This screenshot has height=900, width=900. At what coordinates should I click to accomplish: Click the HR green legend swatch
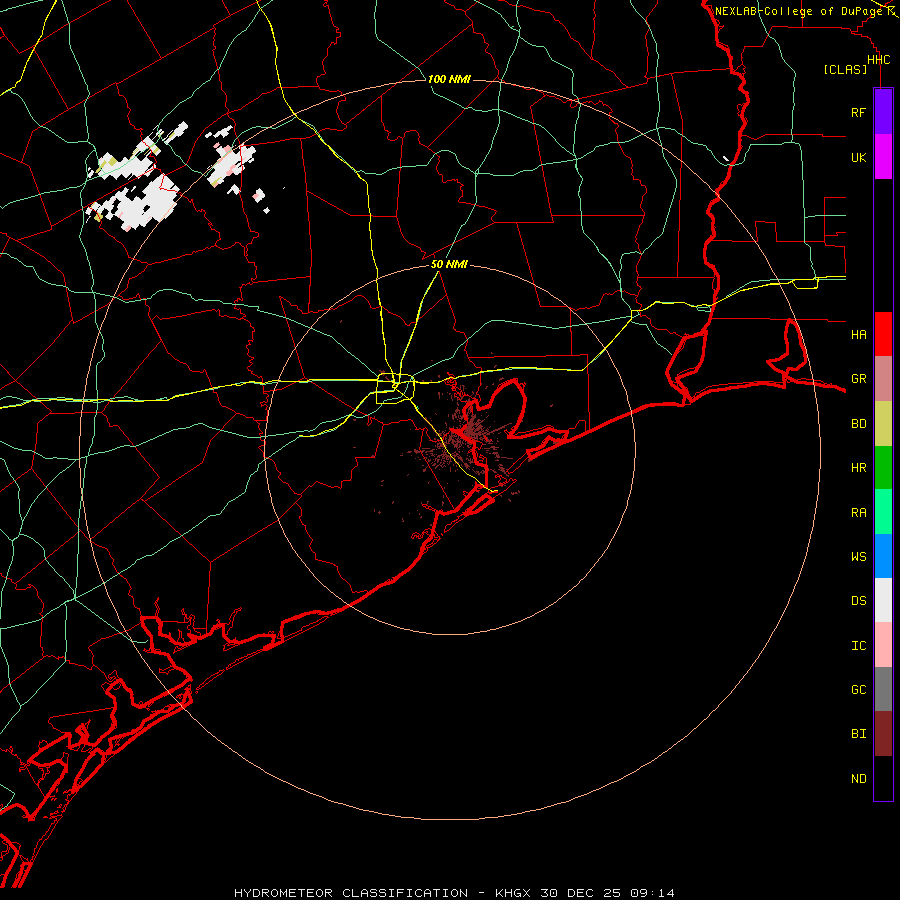[883, 468]
